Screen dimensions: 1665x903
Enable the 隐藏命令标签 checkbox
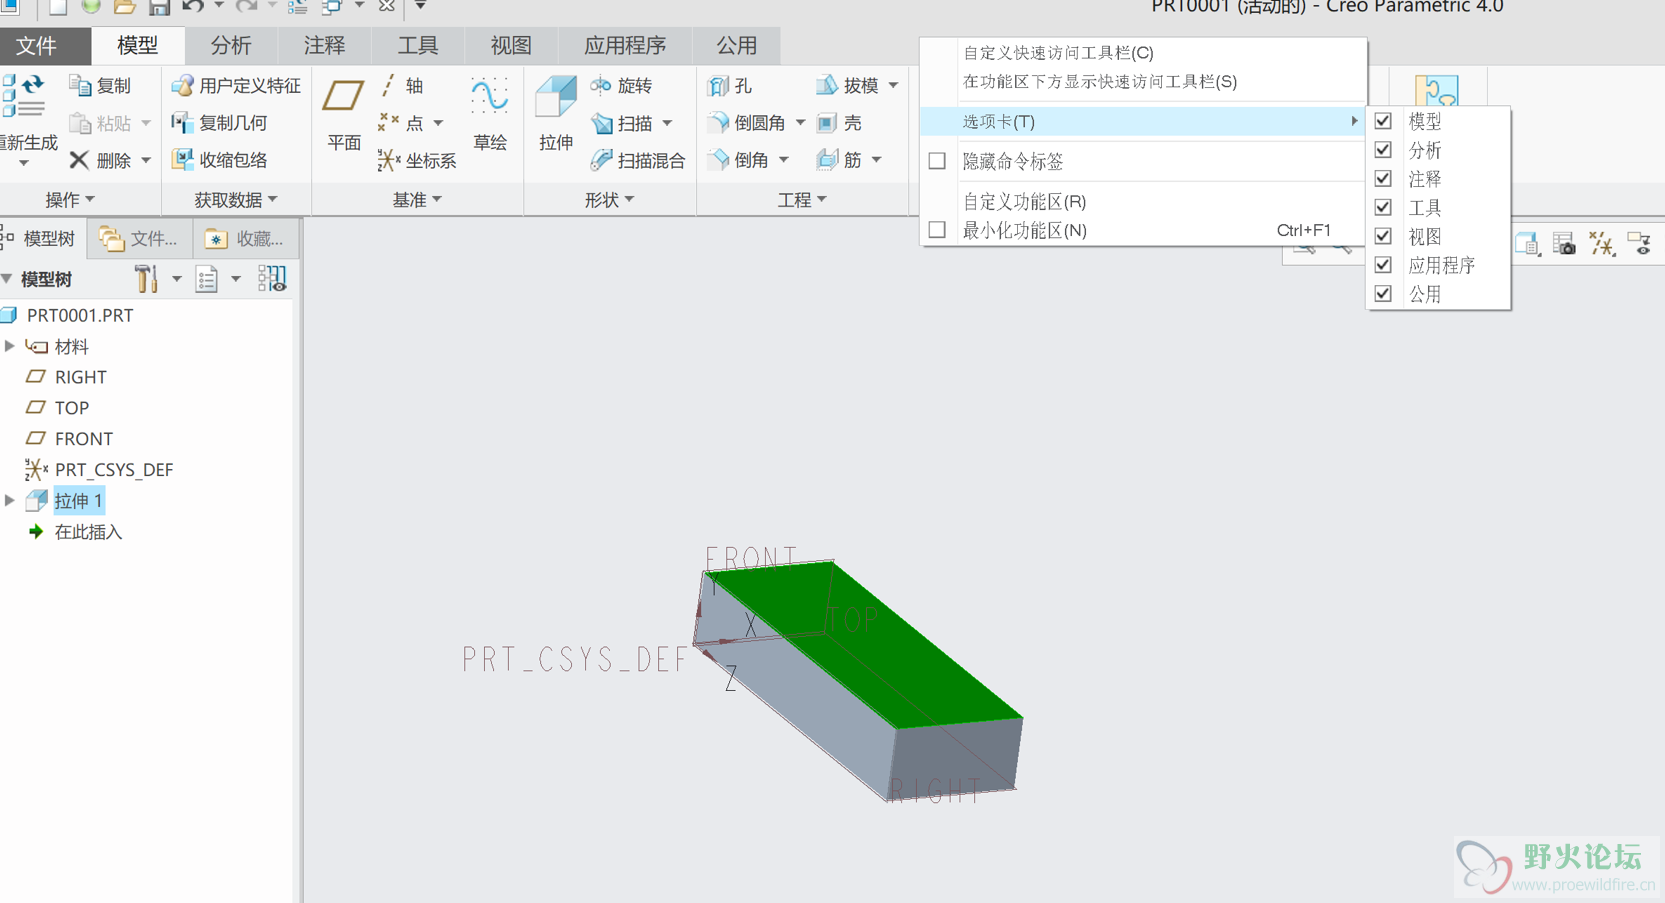937,161
